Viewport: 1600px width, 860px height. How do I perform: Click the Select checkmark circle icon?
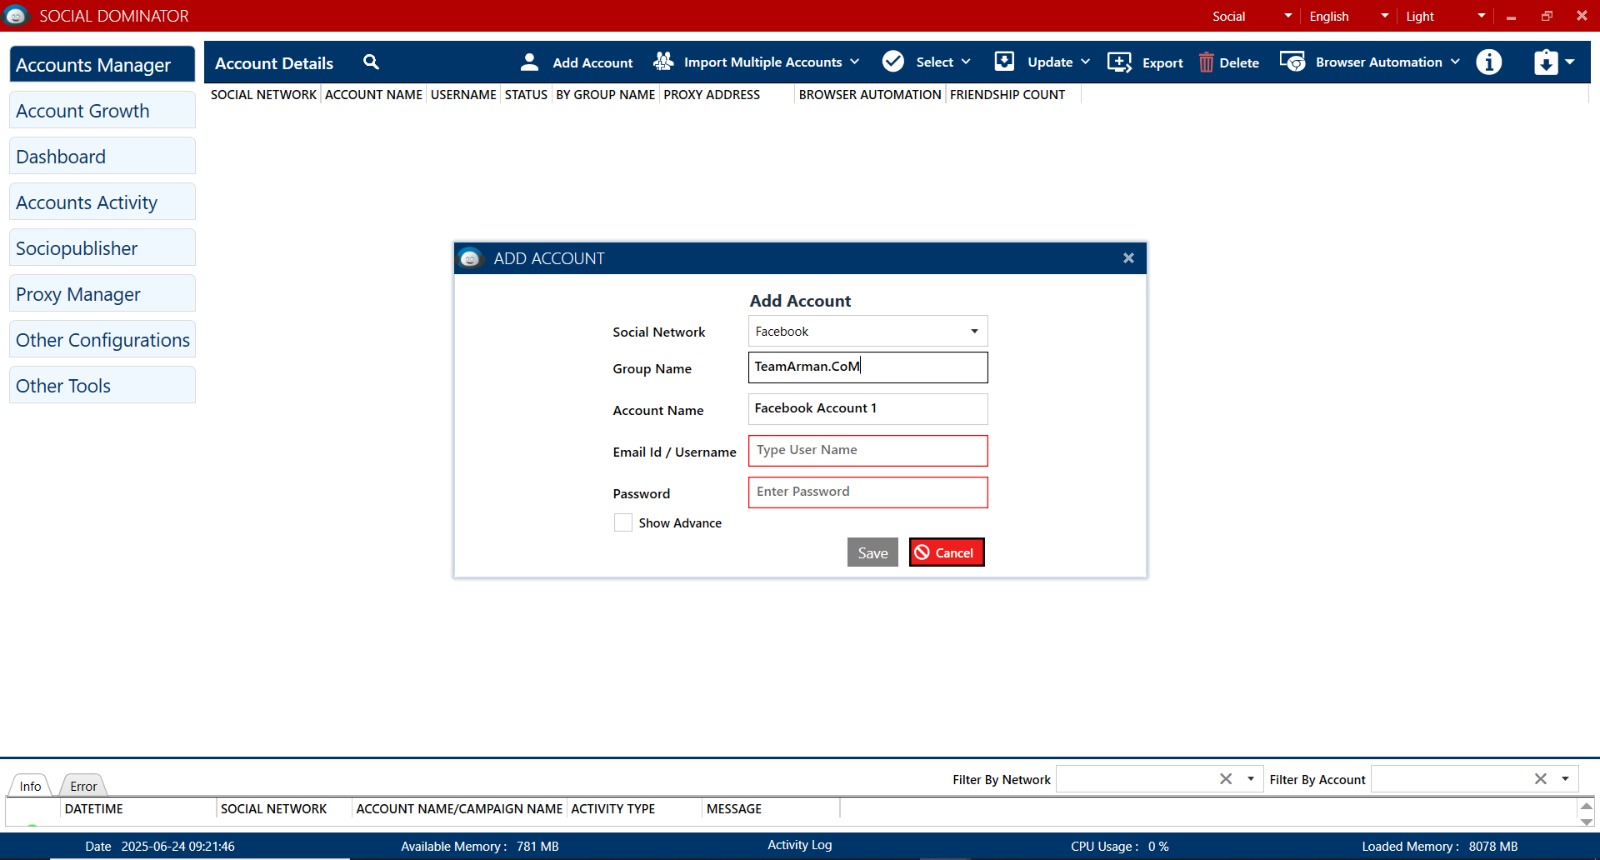pos(893,62)
